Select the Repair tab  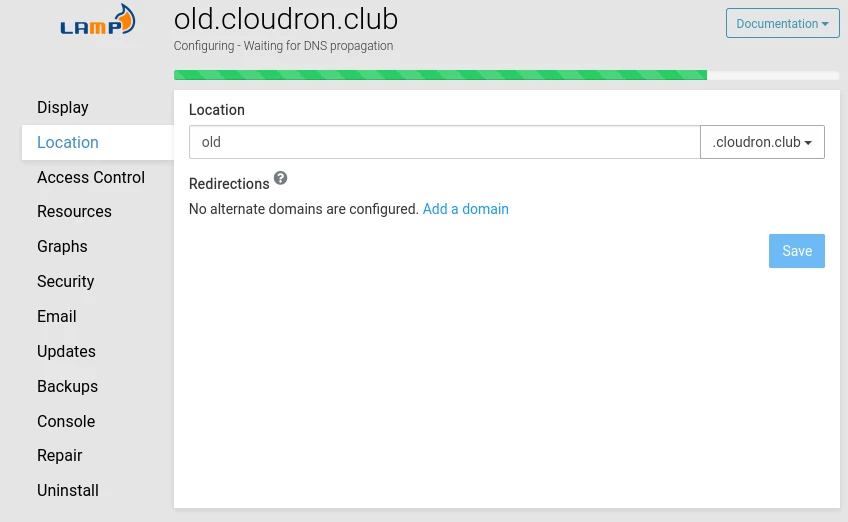(60, 455)
